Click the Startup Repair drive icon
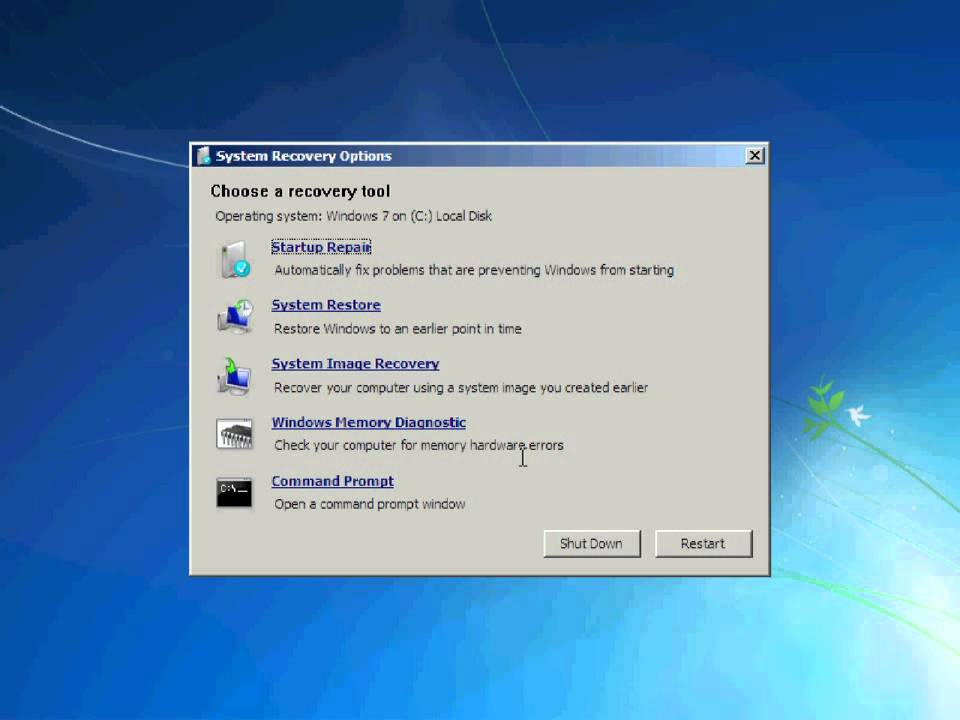 [235, 259]
